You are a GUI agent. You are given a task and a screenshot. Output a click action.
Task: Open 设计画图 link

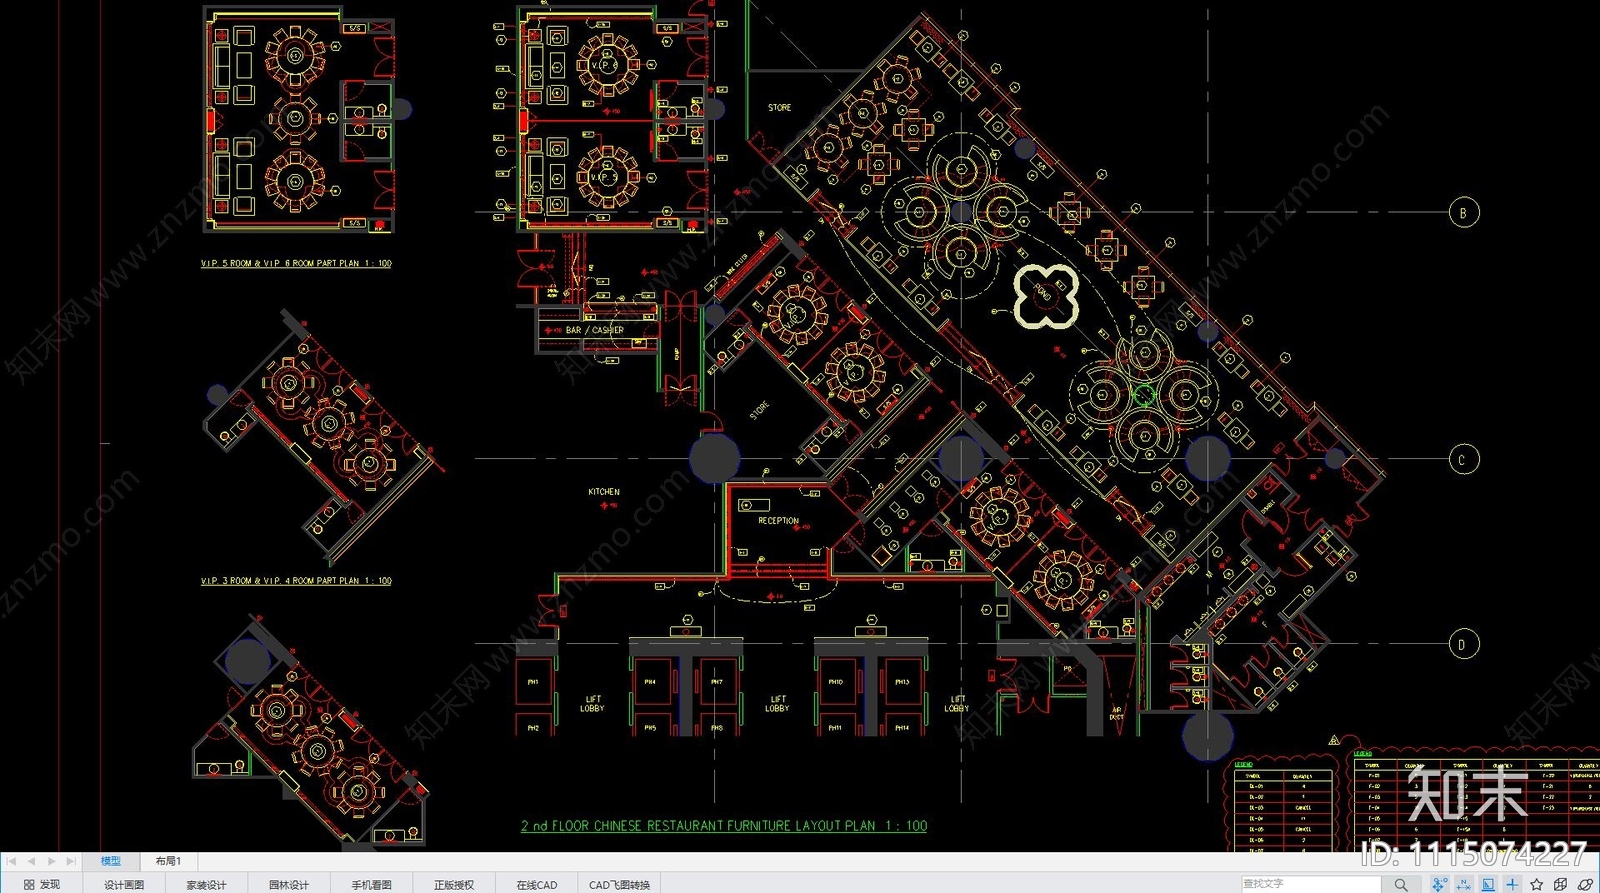click(x=124, y=885)
